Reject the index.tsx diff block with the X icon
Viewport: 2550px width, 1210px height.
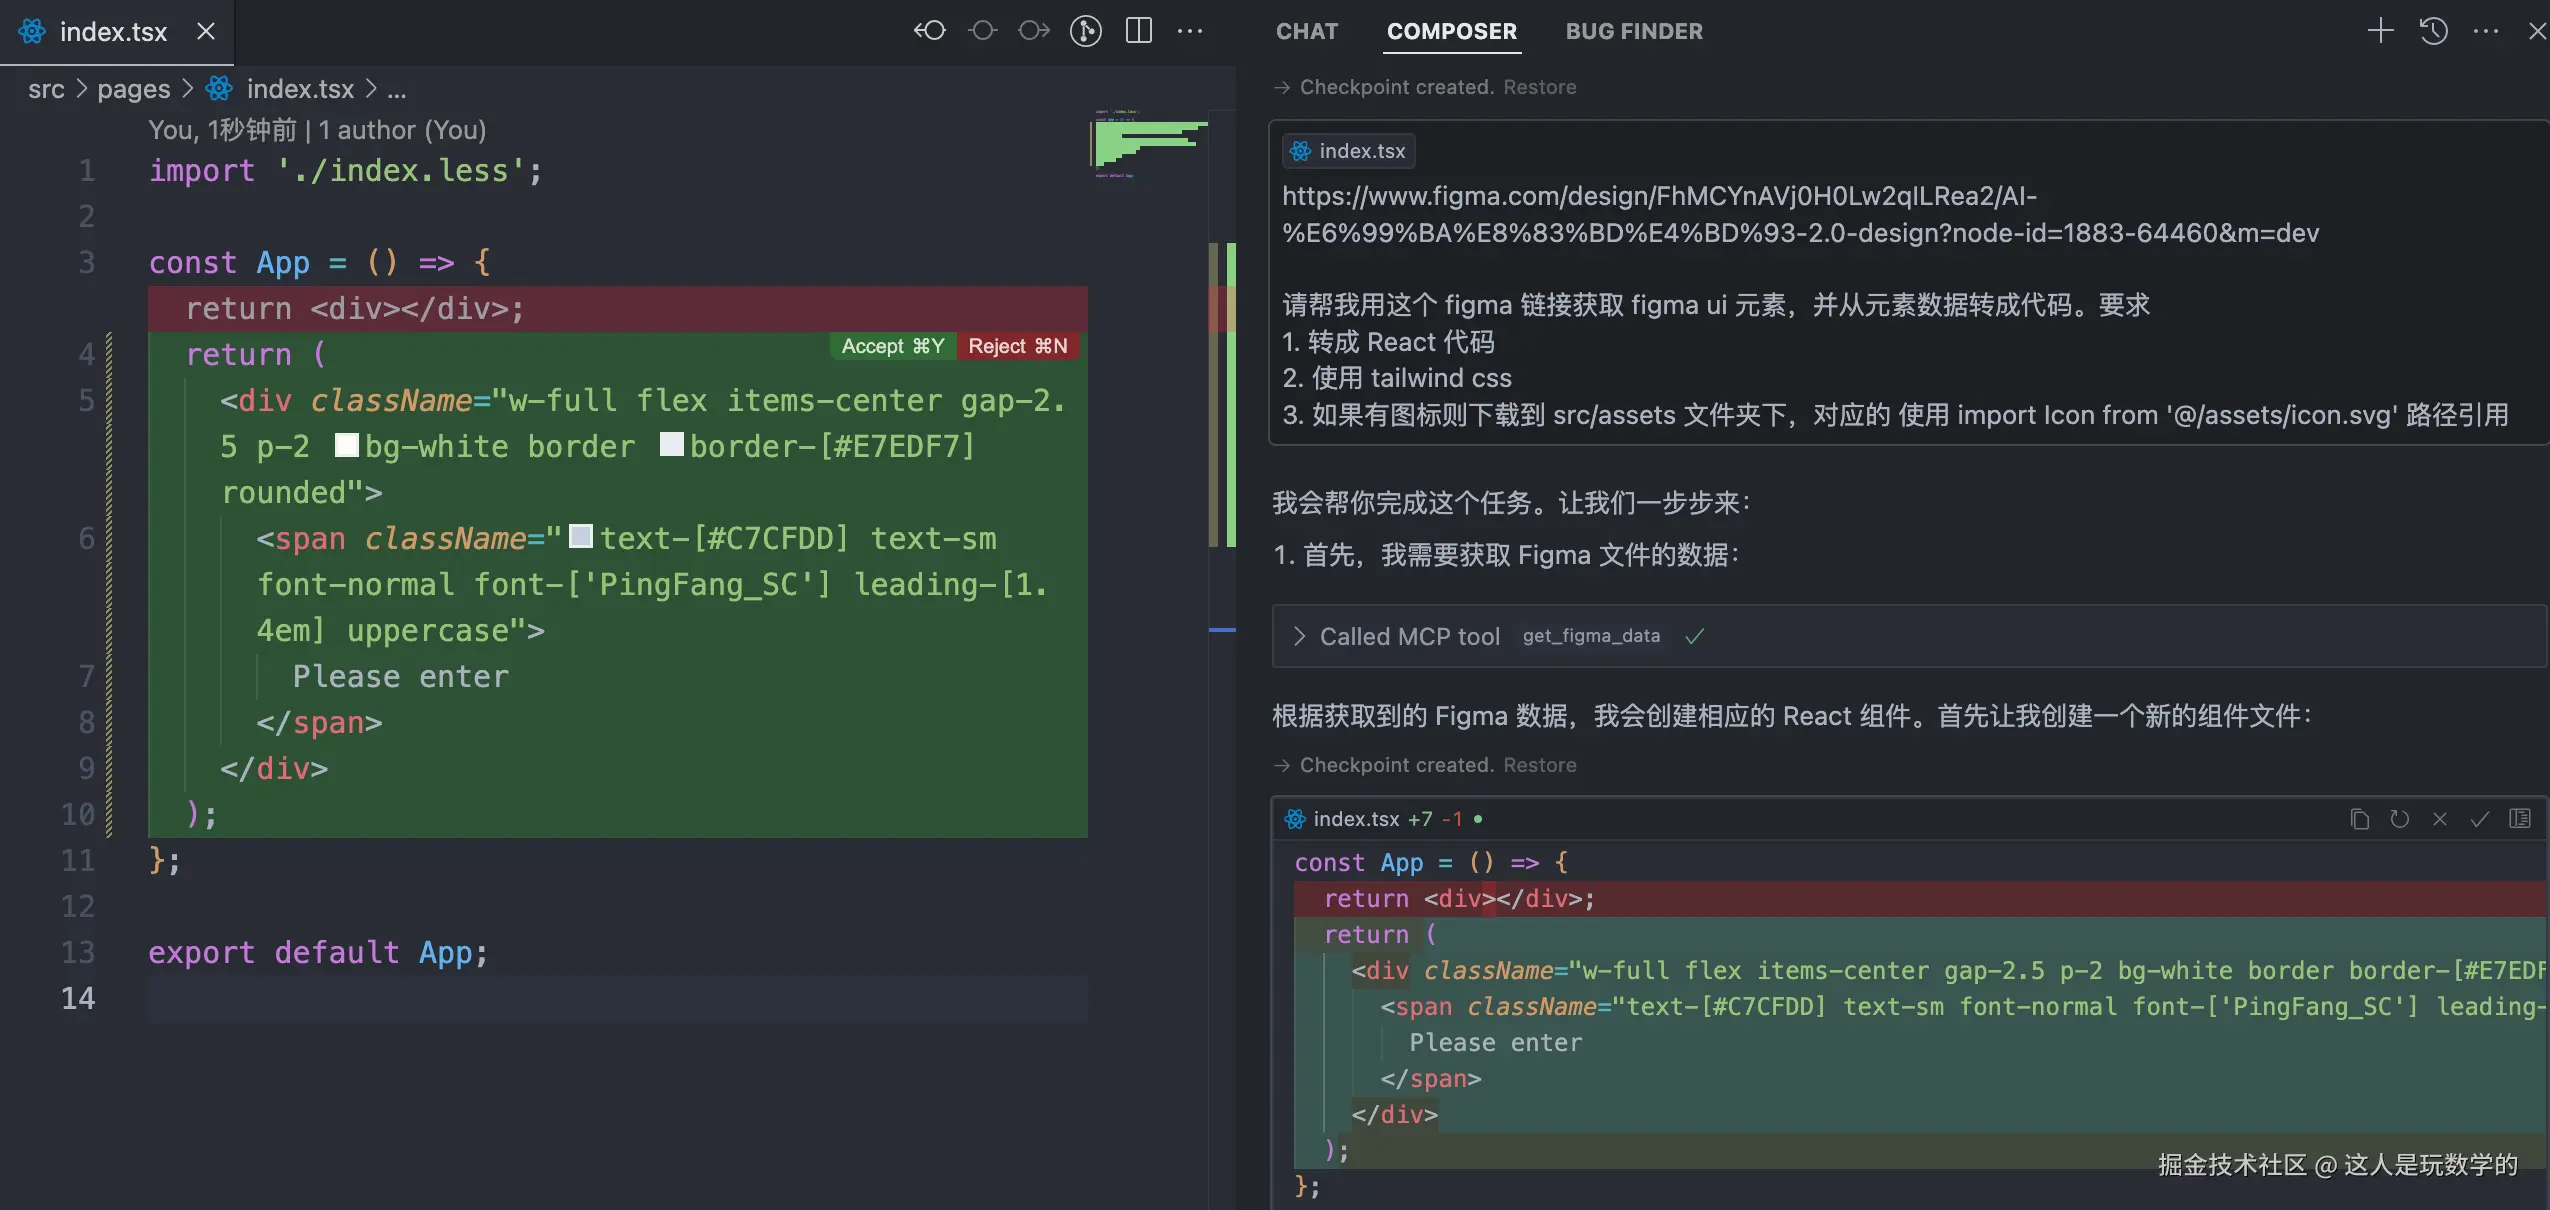[x=2440, y=819]
